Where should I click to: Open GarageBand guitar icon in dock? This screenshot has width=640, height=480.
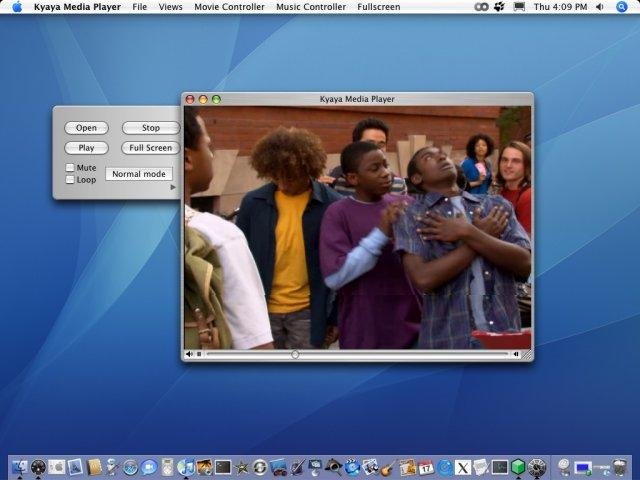coord(388,468)
